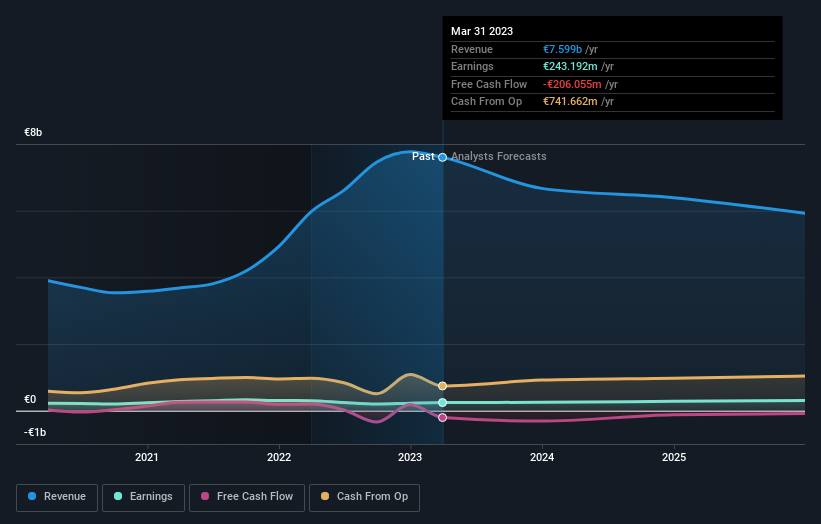Image resolution: width=821 pixels, height=524 pixels.
Task: Click the -€1b y-axis label
Action: click(x=35, y=432)
